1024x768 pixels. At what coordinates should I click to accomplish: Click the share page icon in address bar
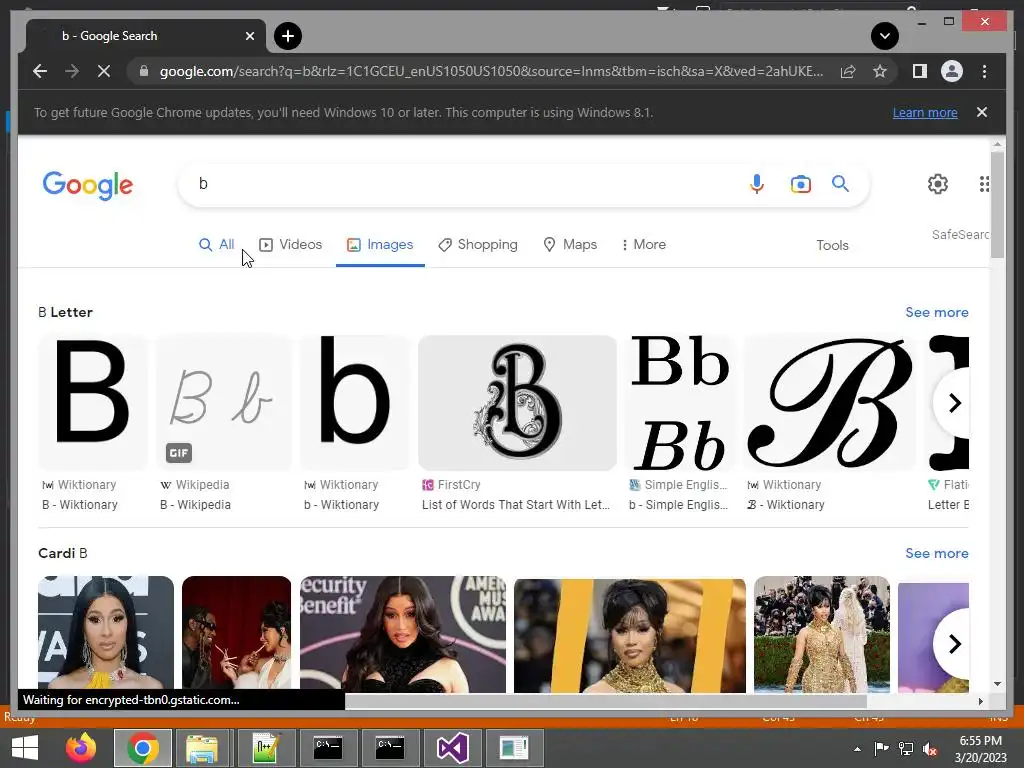coord(848,71)
